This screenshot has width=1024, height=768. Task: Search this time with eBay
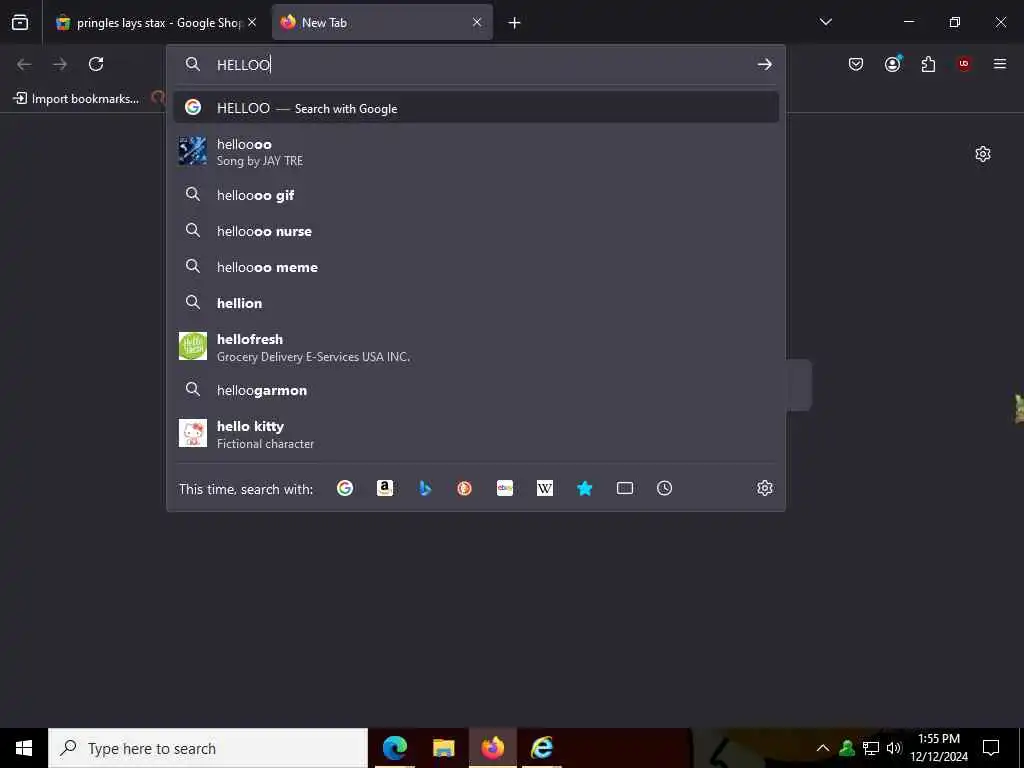pyautogui.click(x=505, y=488)
